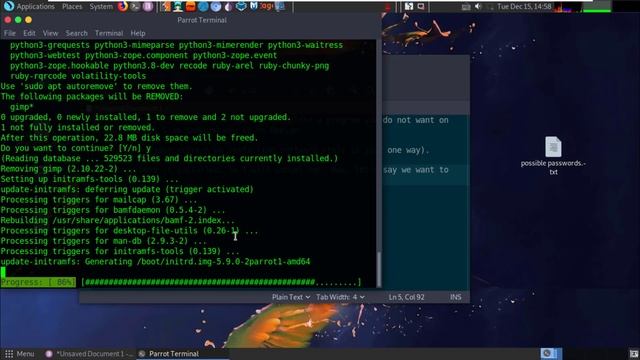Click the bottom-right corner panel icon

pyautogui.click(x=633, y=353)
